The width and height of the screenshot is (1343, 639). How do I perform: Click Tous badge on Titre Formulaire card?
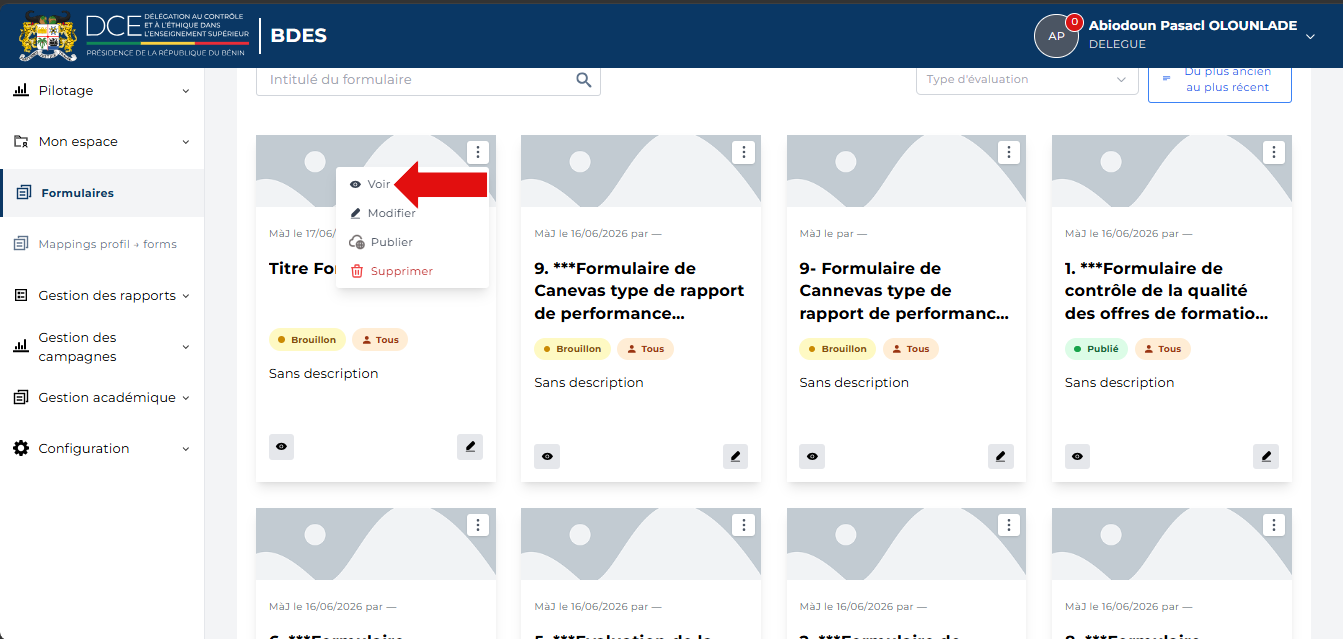(x=380, y=340)
